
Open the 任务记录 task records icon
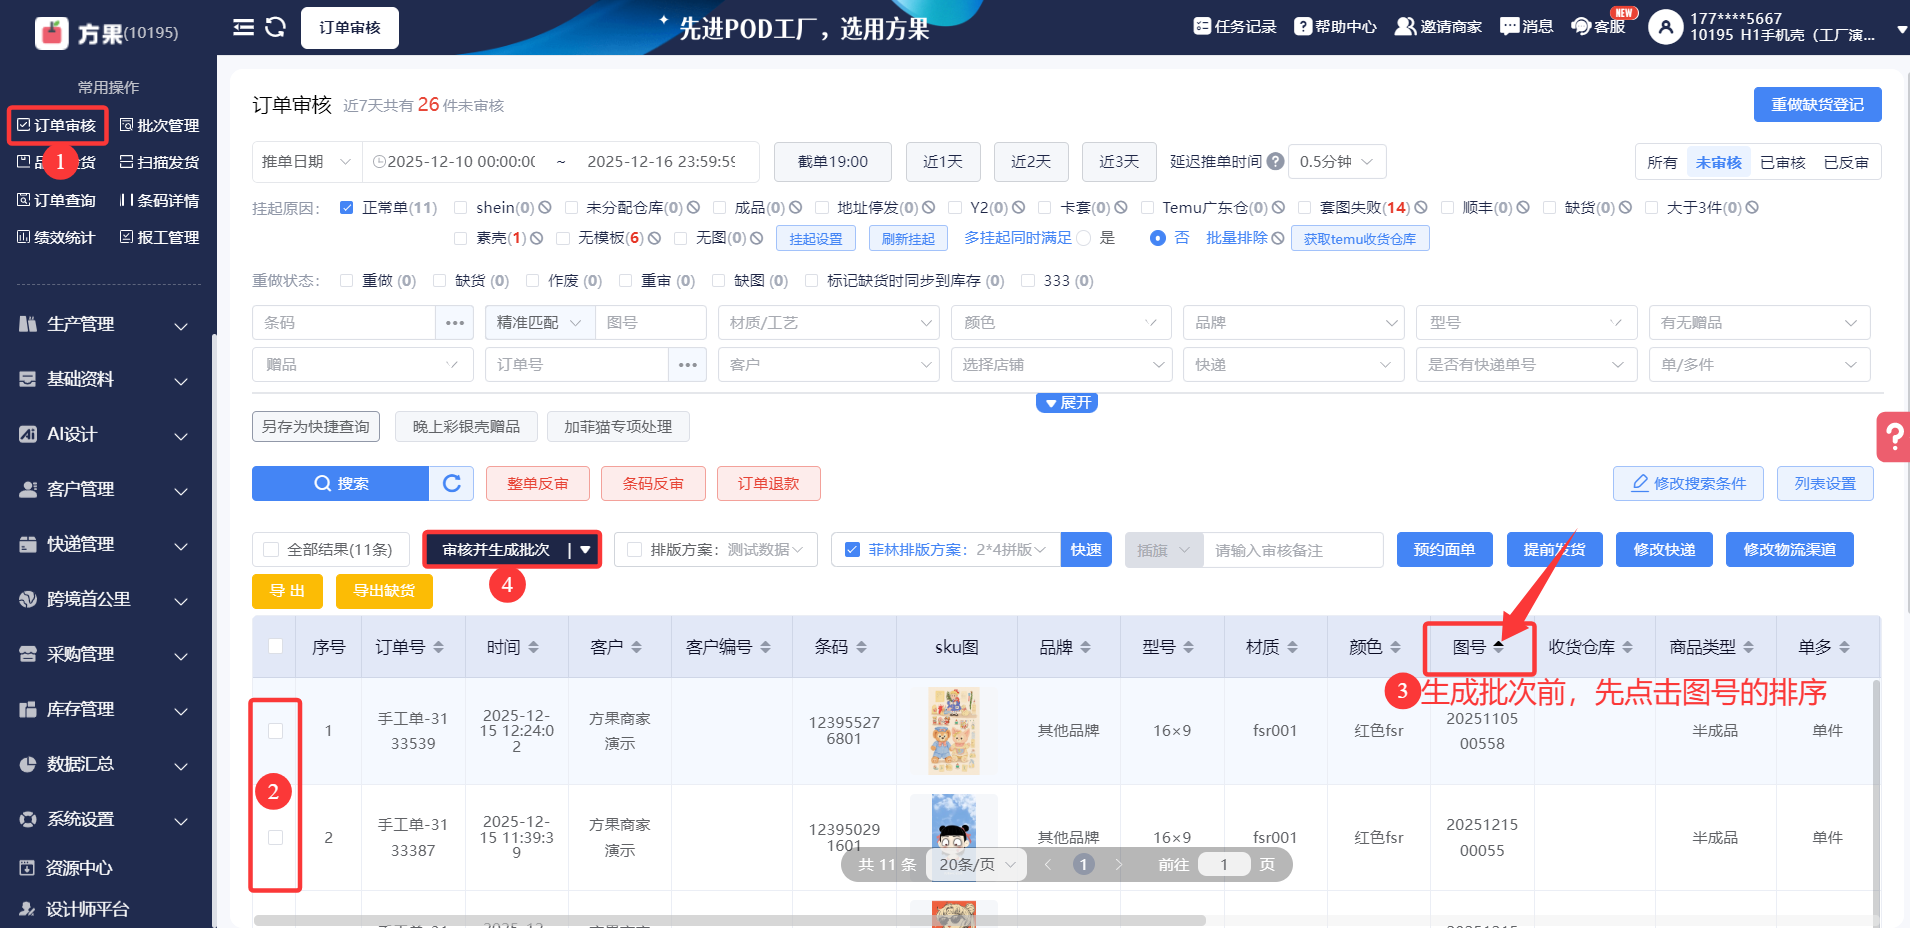[1202, 26]
